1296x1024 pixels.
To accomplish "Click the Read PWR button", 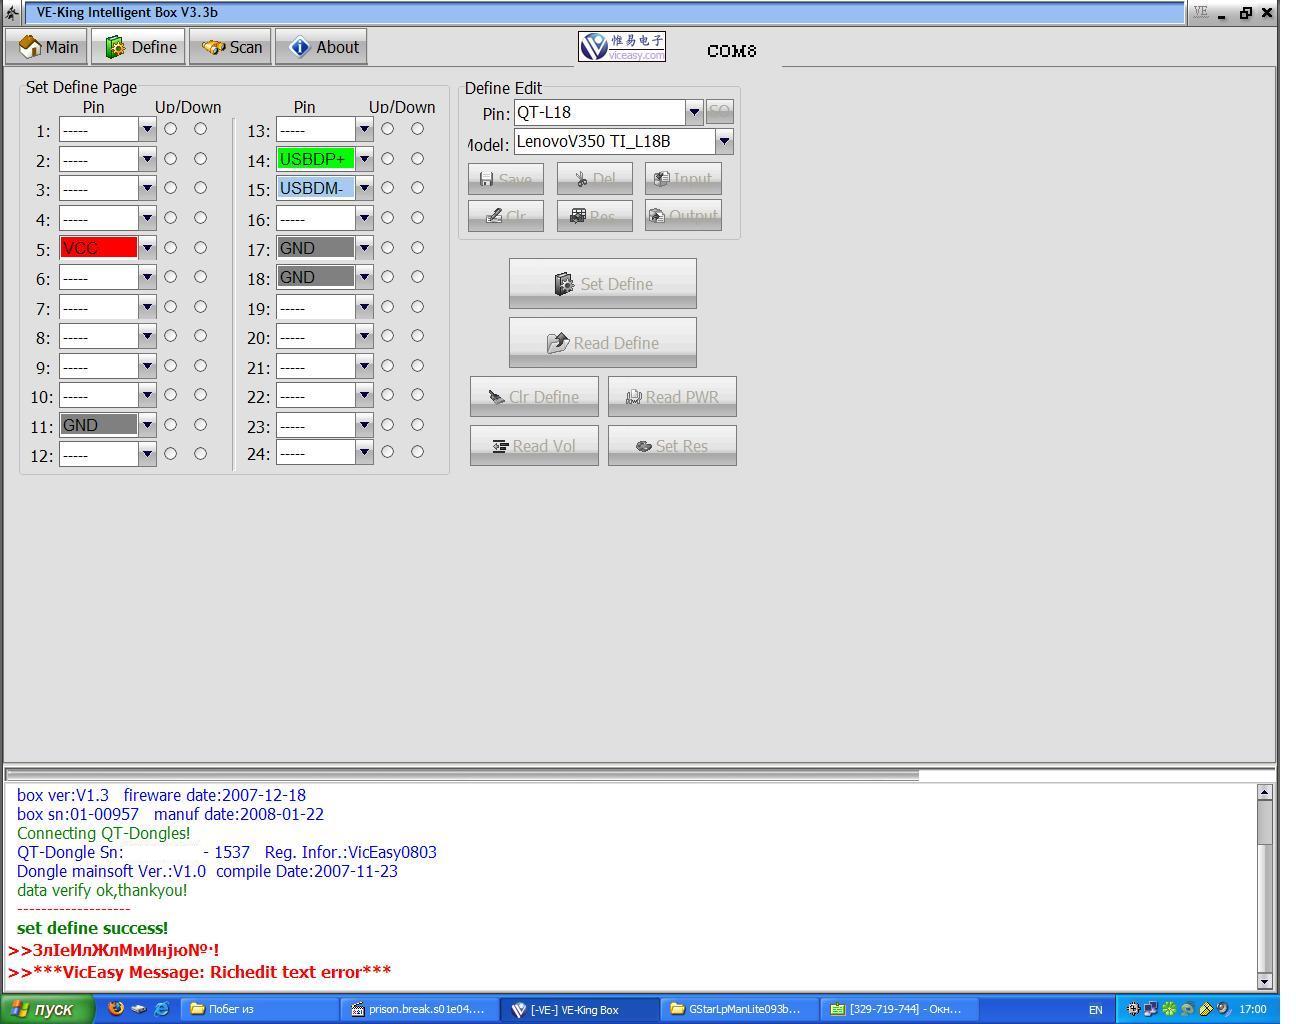I will point(672,397).
